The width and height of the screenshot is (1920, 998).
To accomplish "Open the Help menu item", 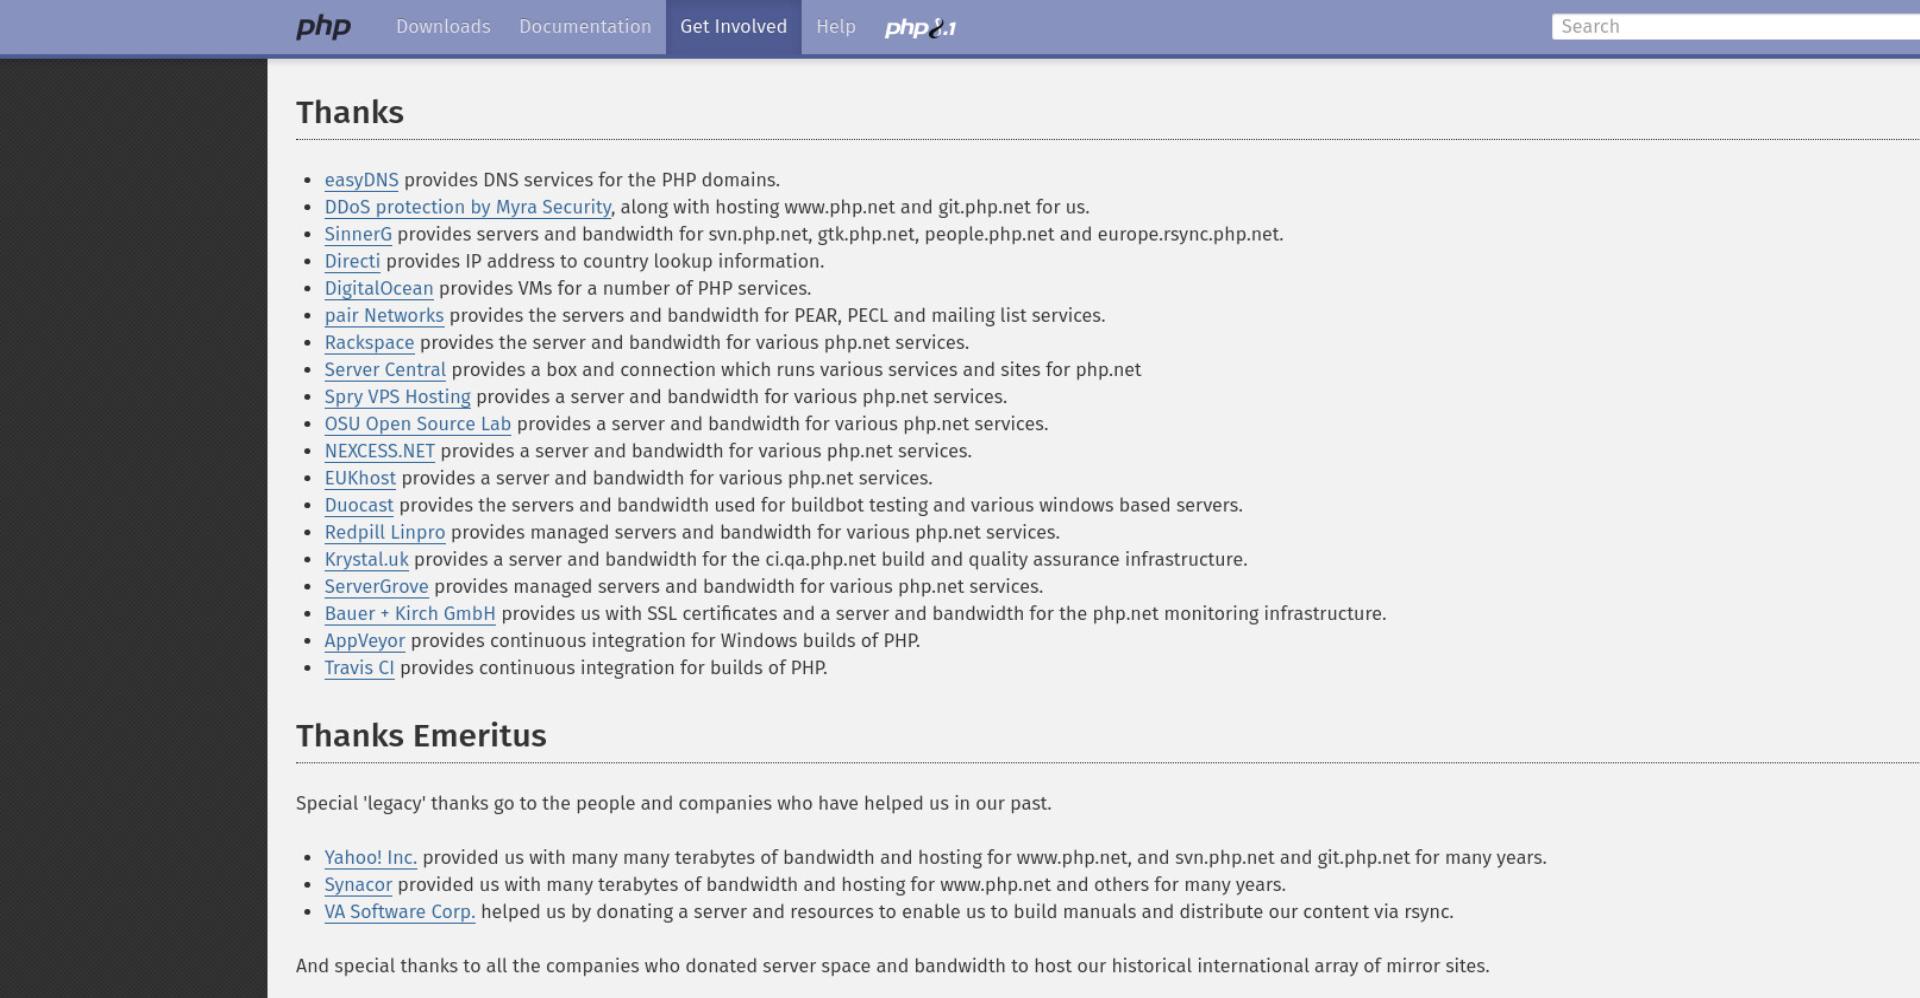I will [836, 27].
